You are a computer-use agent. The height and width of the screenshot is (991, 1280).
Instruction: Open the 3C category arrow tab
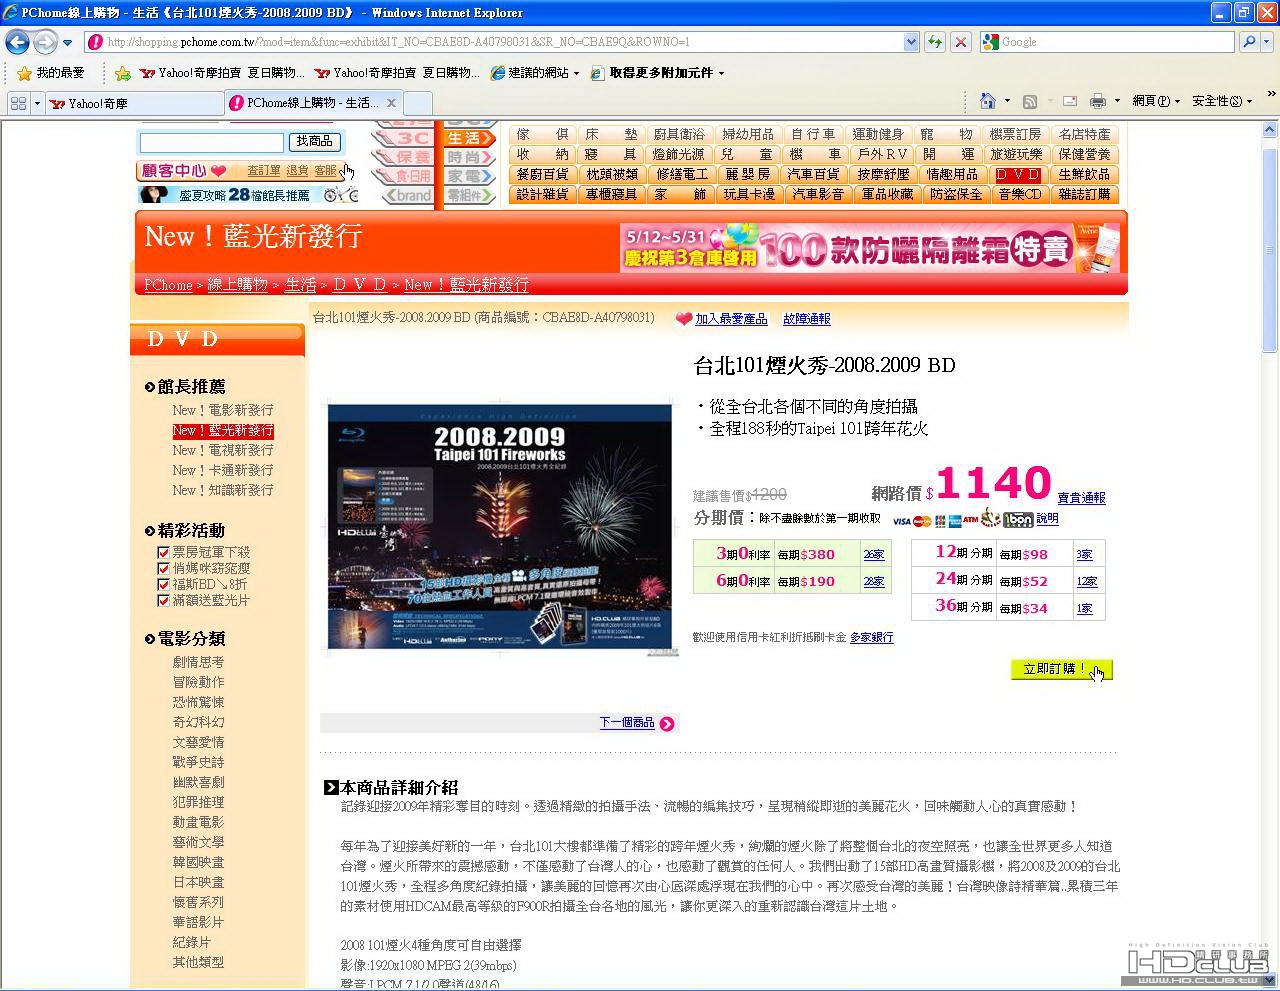coord(404,138)
